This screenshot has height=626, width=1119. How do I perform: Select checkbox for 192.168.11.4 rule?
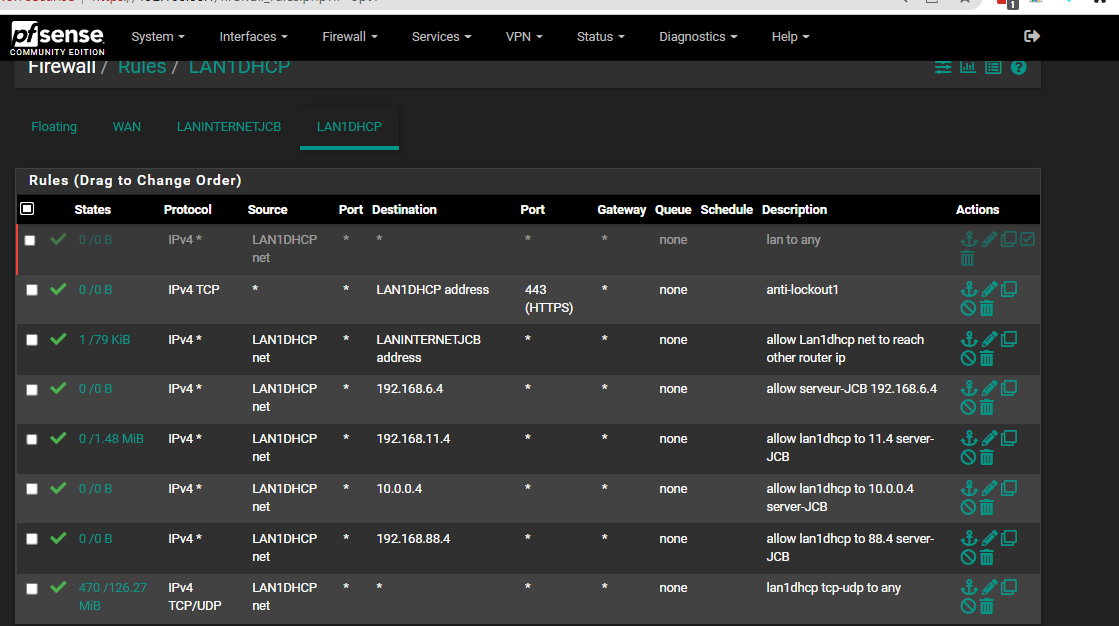(x=31, y=439)
